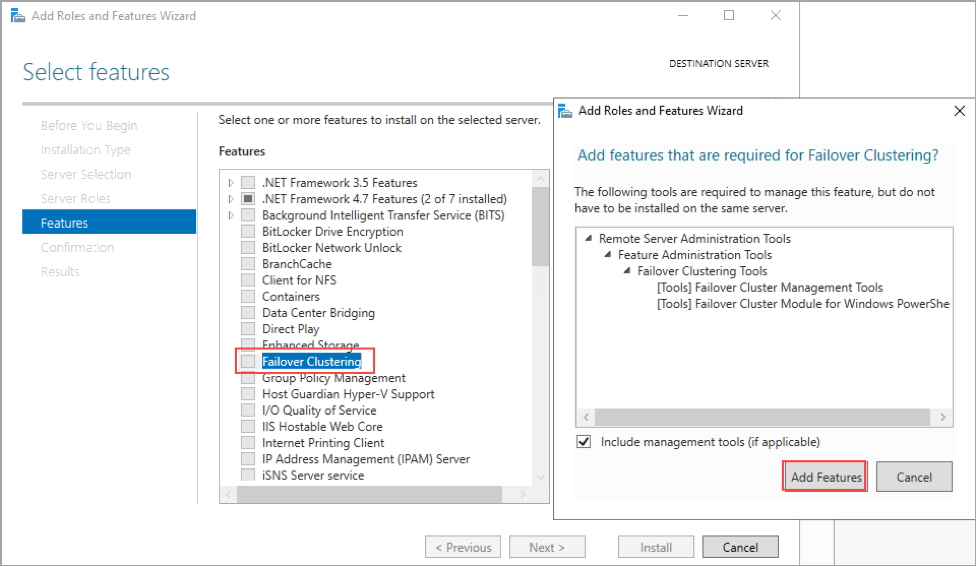976x566 pixels.
Task: Expand Background Intelligent Transfer Service node
Action: tap(232, 215)
